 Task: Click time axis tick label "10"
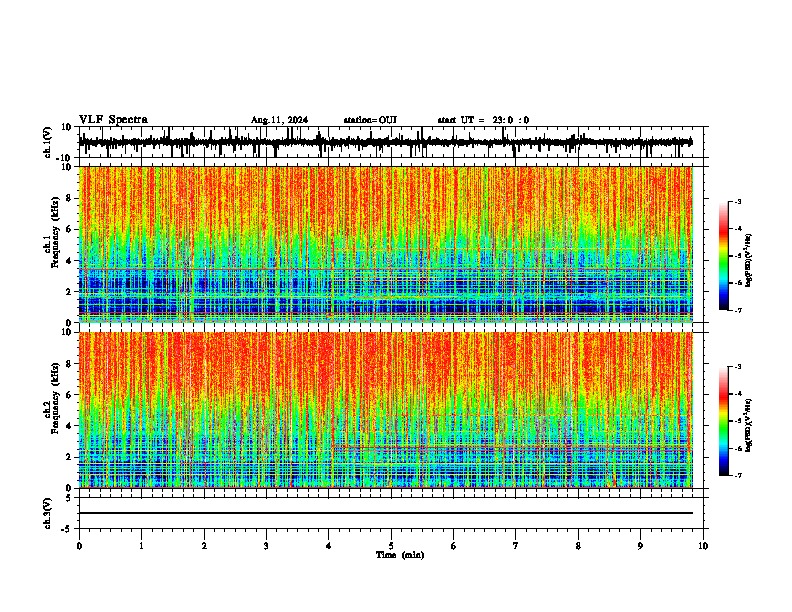[703, 546]
